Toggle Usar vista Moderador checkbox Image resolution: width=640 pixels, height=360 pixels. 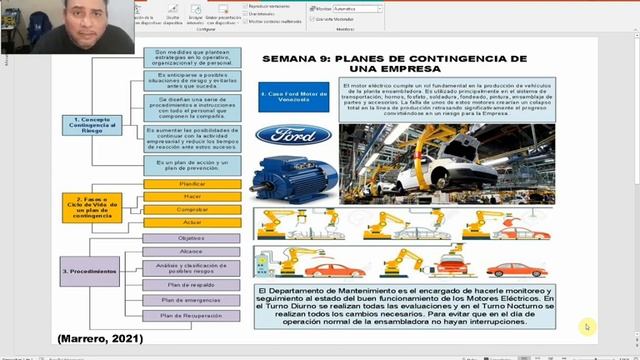click(x=312, y=19)
